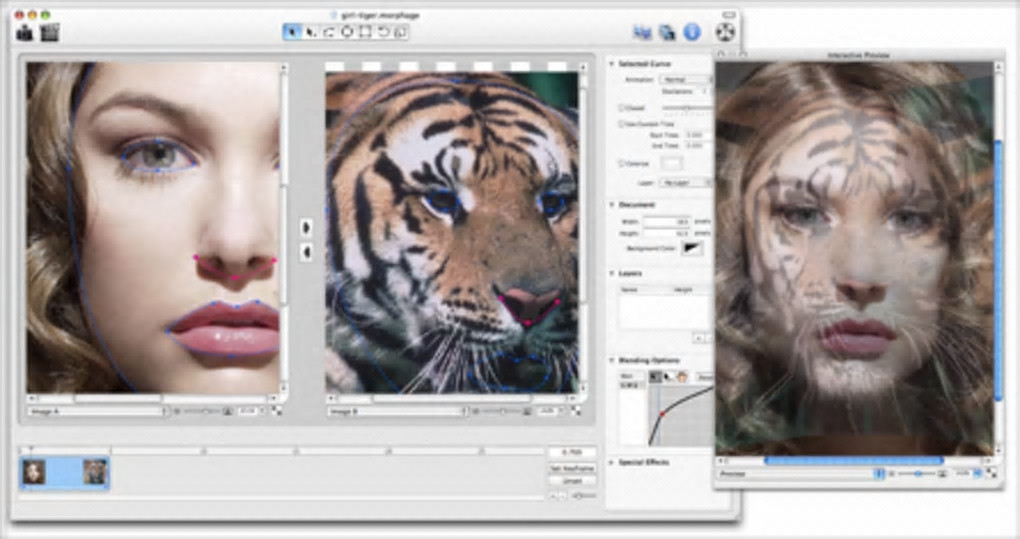Click the round render icon at far right
This screenshot has width=1020, height=539.
[725, 32]
